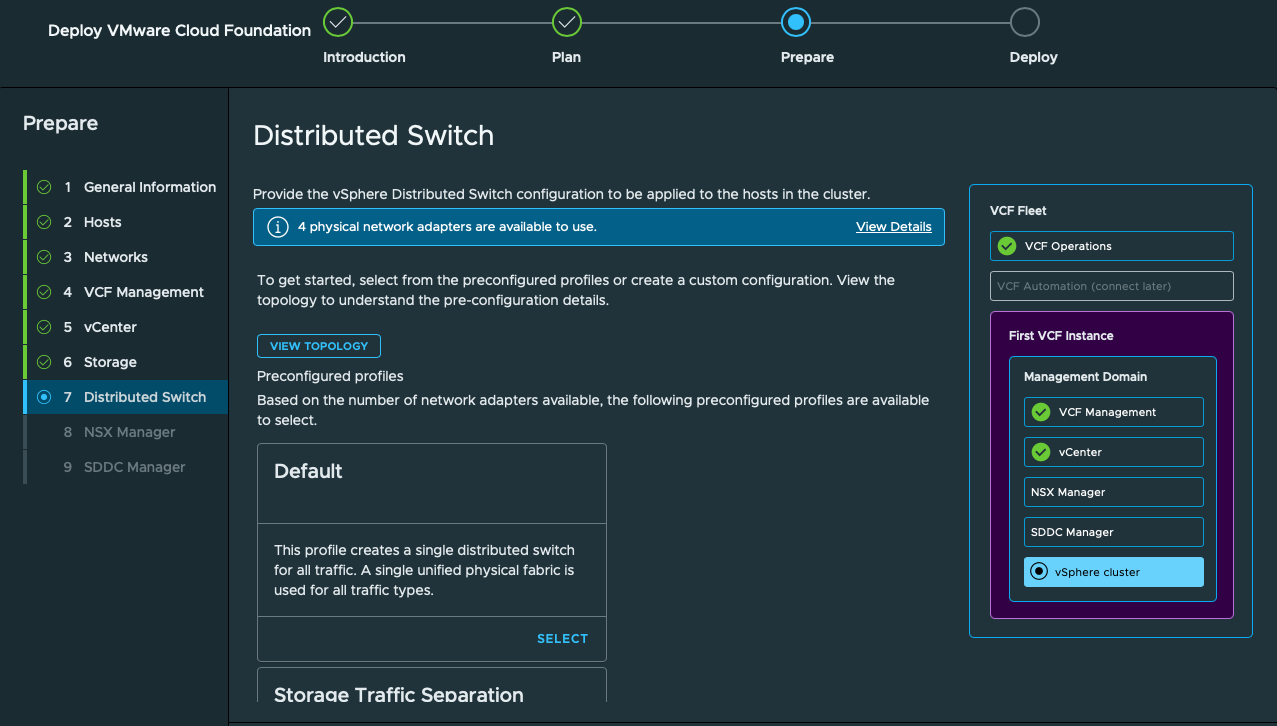Open Storage step in sidebar
This screenshot has width=1277, height=726.
(125, 362)
